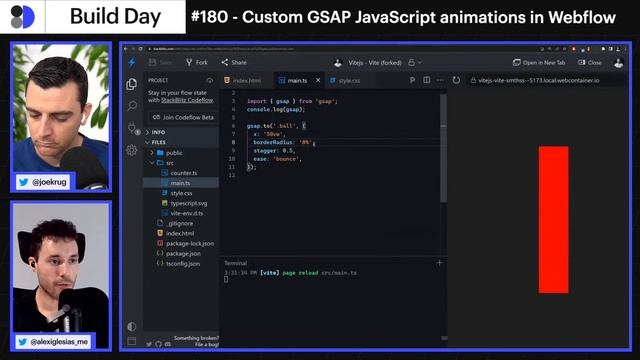
Task: Open the Search magnifier in activity bar
Action: click(x=132, y=106)
